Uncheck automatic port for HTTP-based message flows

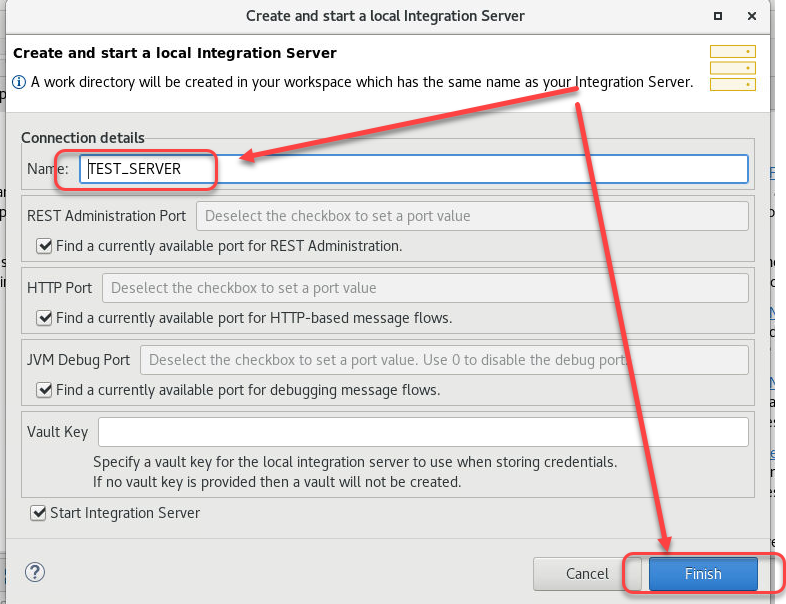[44, 318]
